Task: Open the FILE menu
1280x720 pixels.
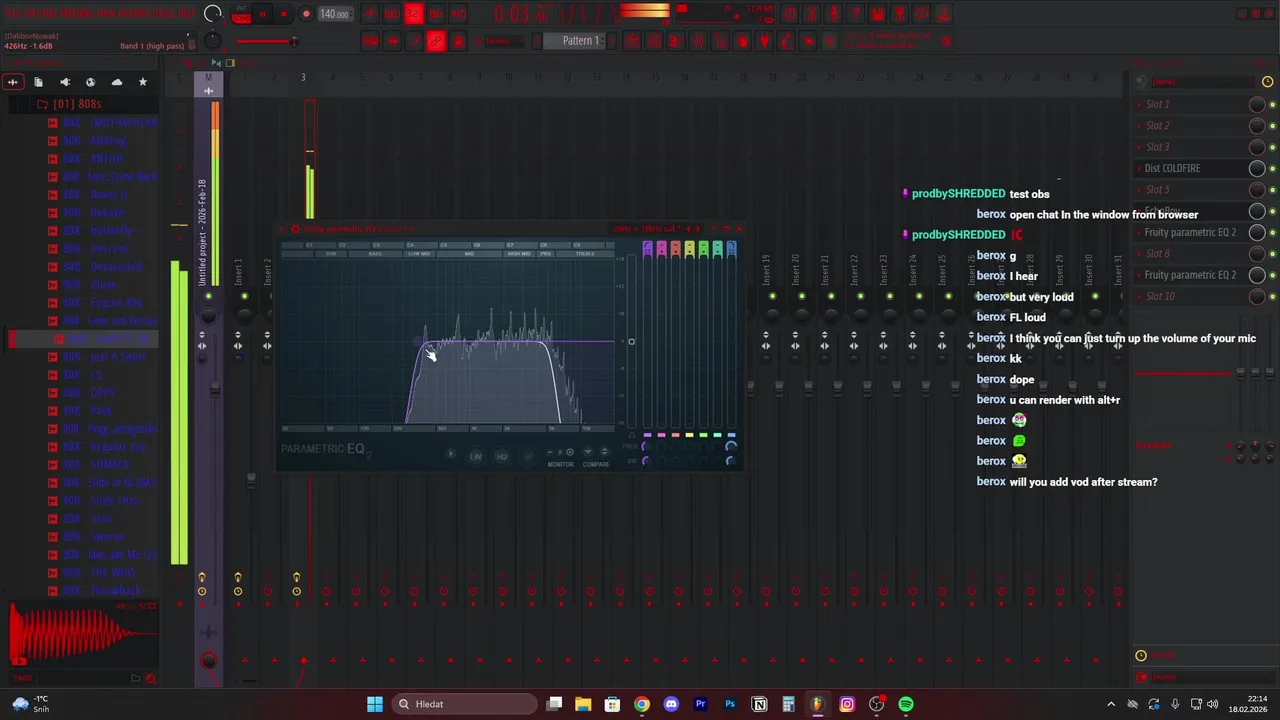Action: coord(12,13)
